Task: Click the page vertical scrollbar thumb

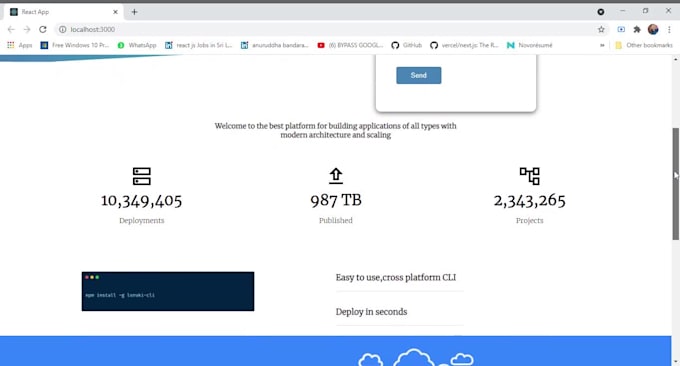Action: click(676, 184)
